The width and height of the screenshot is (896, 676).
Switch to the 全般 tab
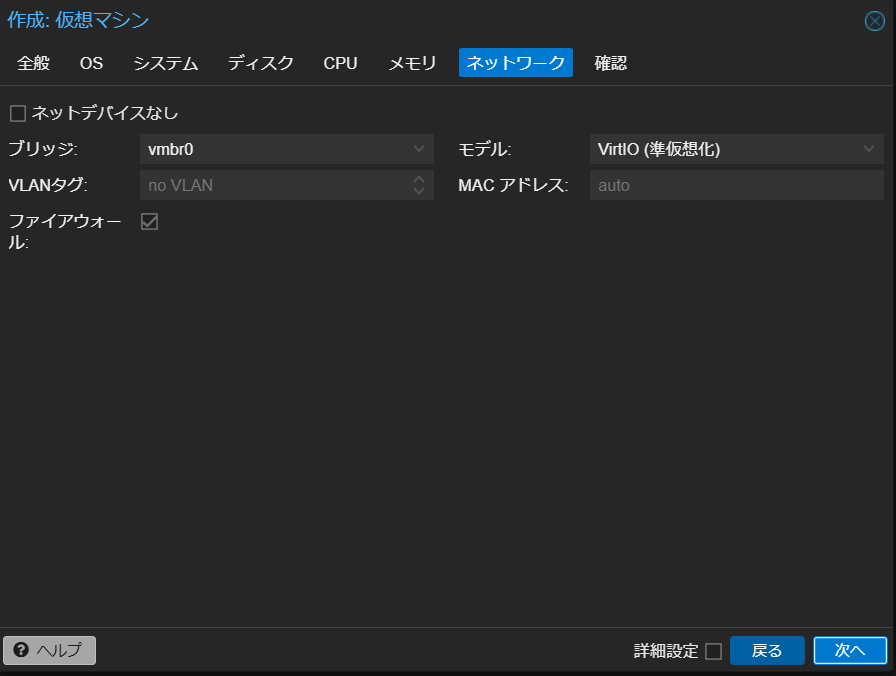(34, 63)
